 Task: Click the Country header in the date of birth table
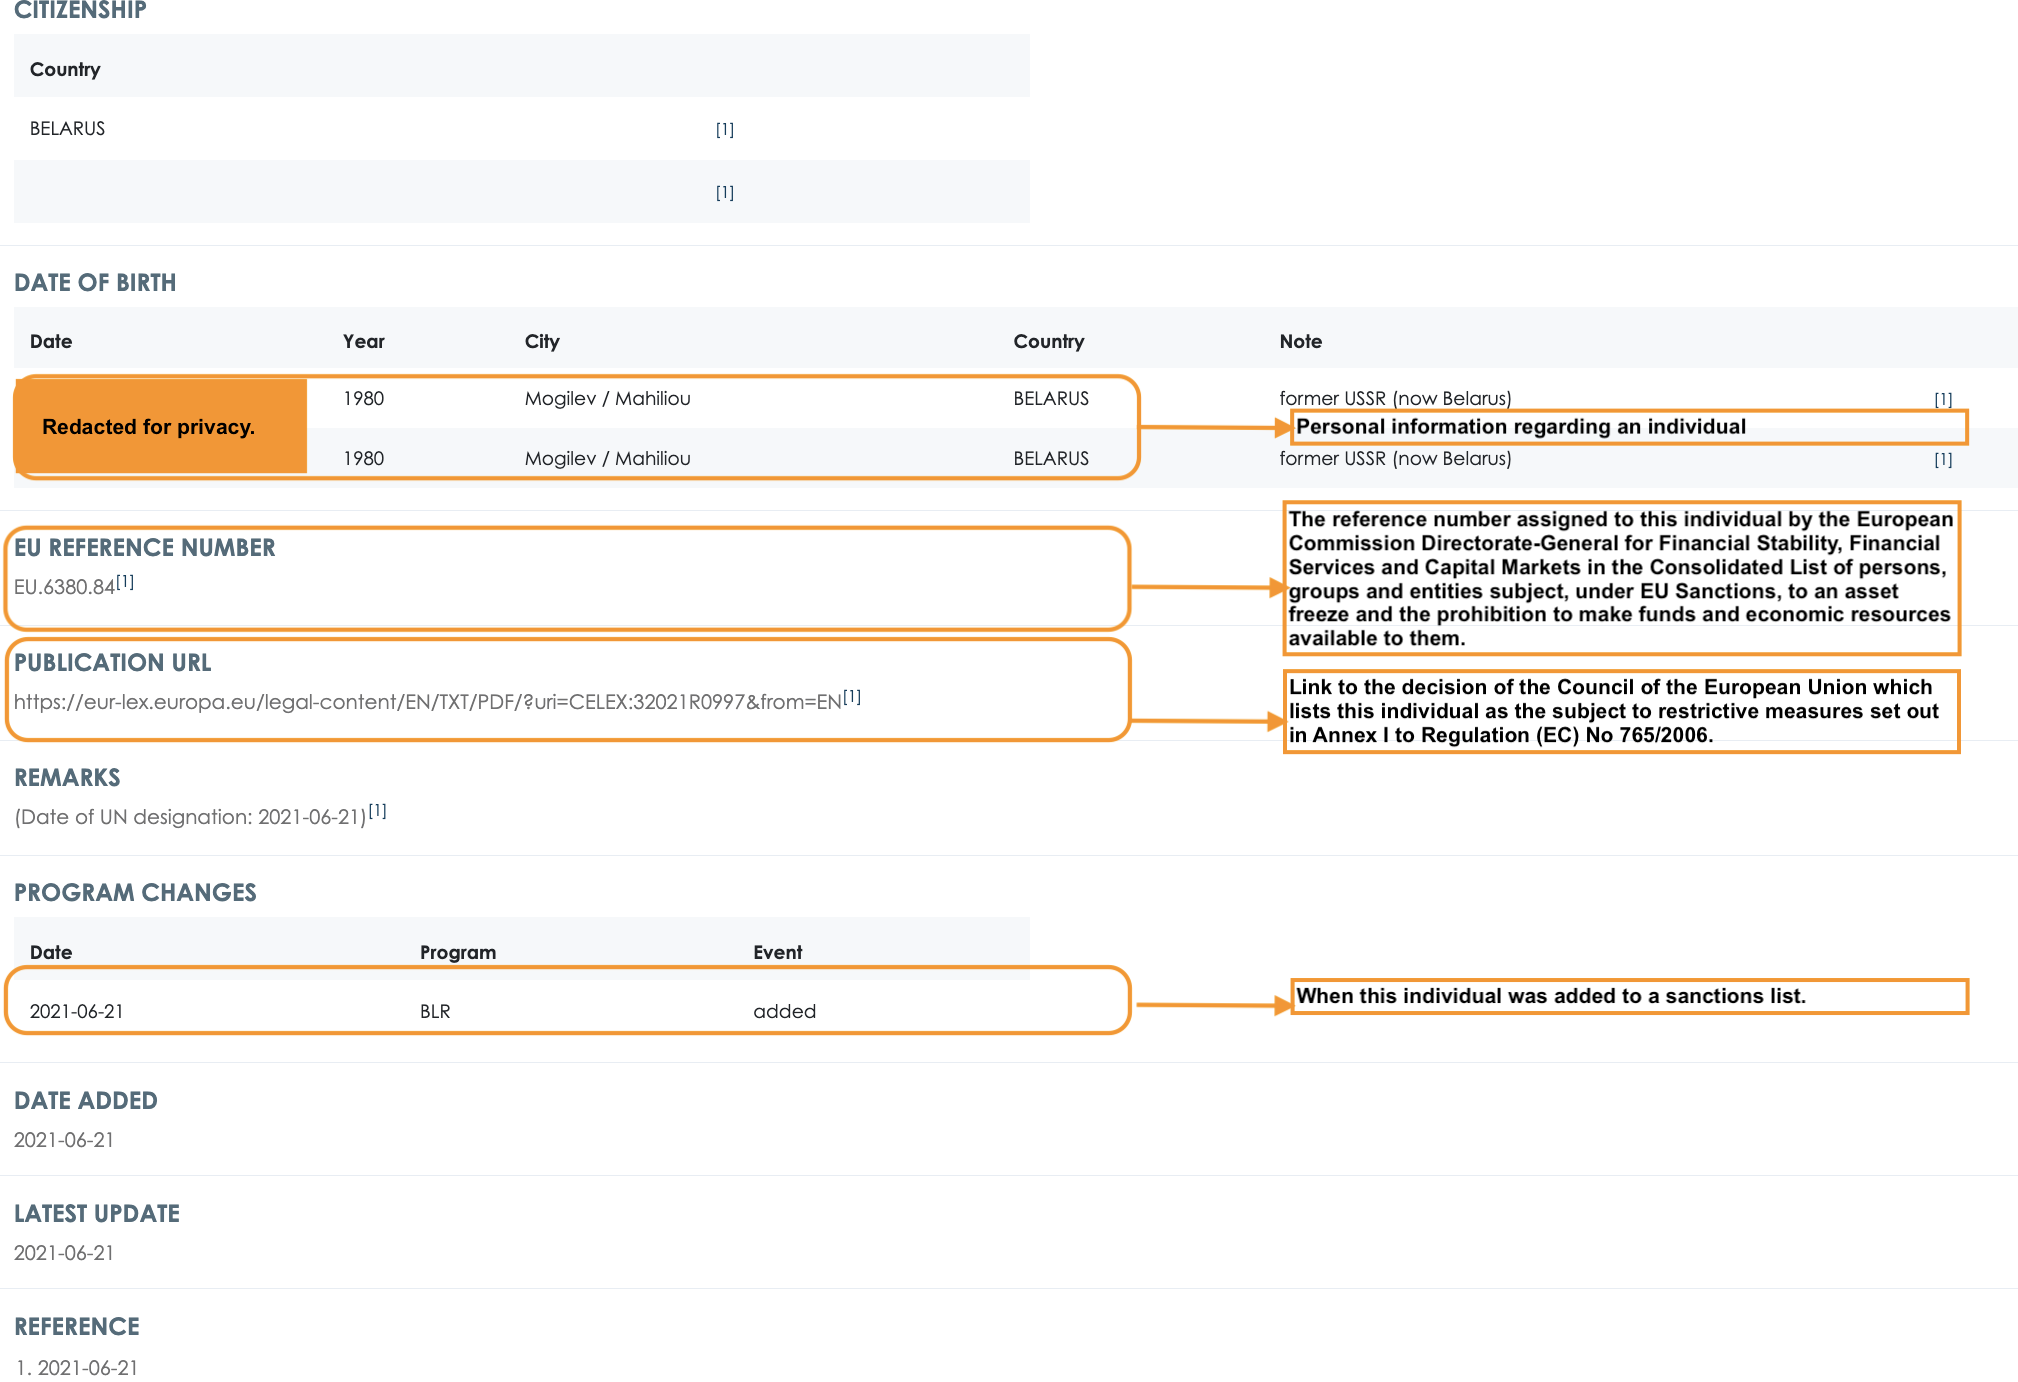click(1049, 341)
